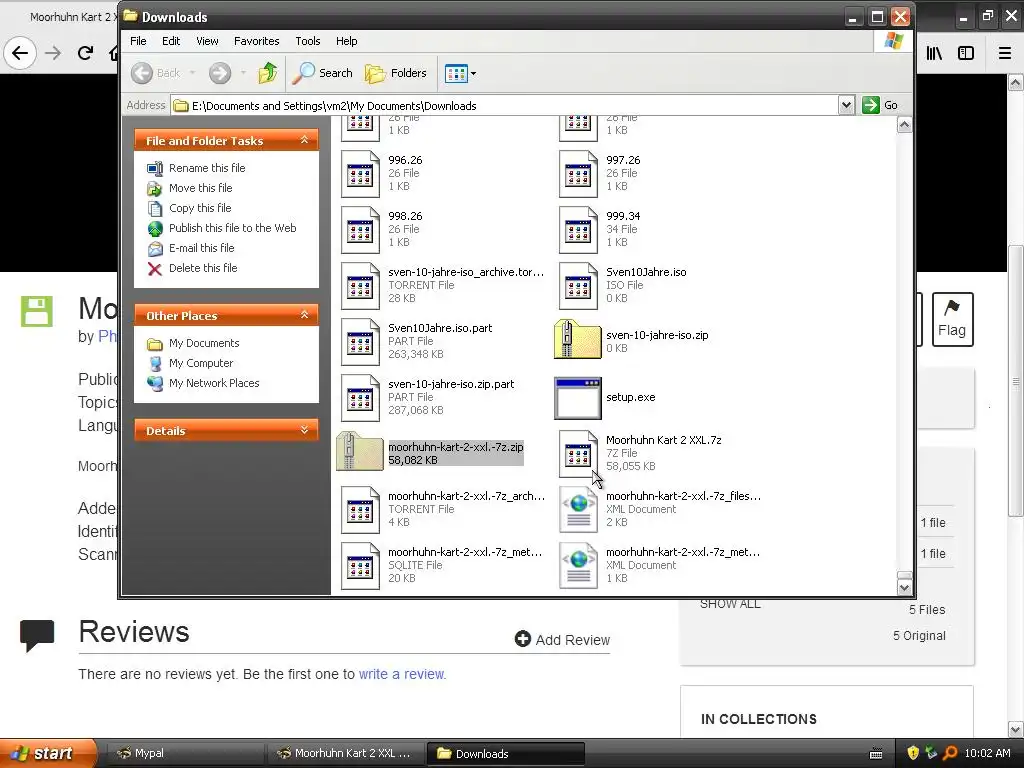This screenshot has width=1024, height=768.
Task: Open the File menu
Action: (138, 41)
